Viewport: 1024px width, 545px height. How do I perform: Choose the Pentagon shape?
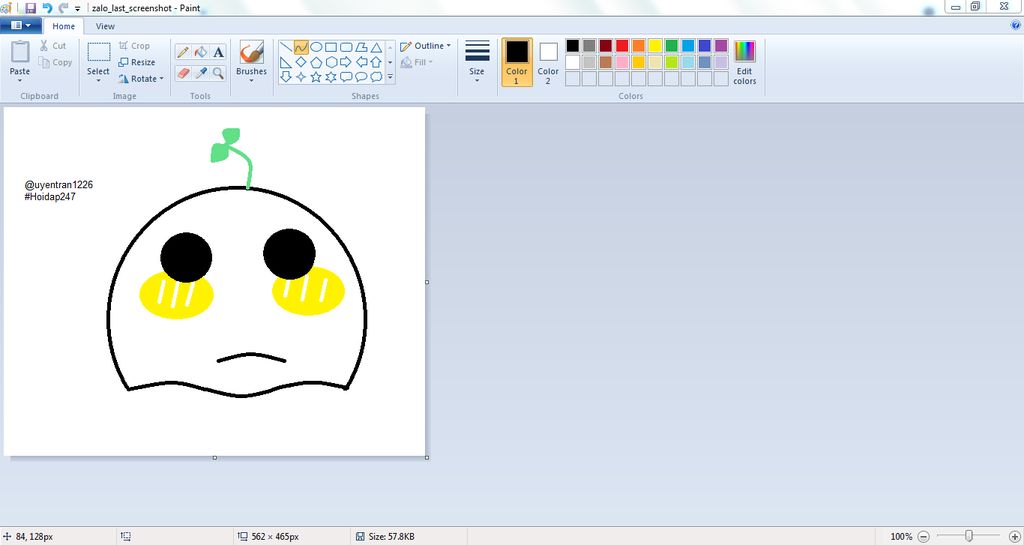316,63
